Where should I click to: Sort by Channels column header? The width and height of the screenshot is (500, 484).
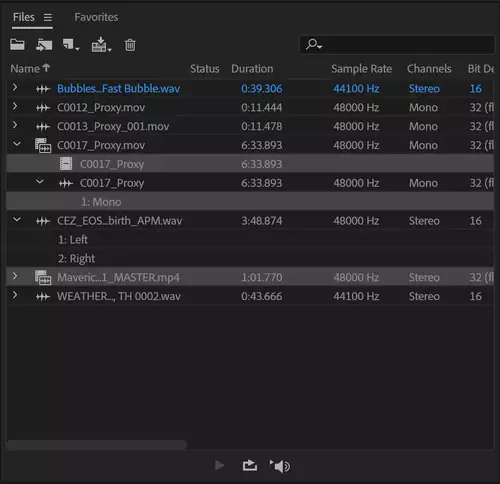click(429, 69)
